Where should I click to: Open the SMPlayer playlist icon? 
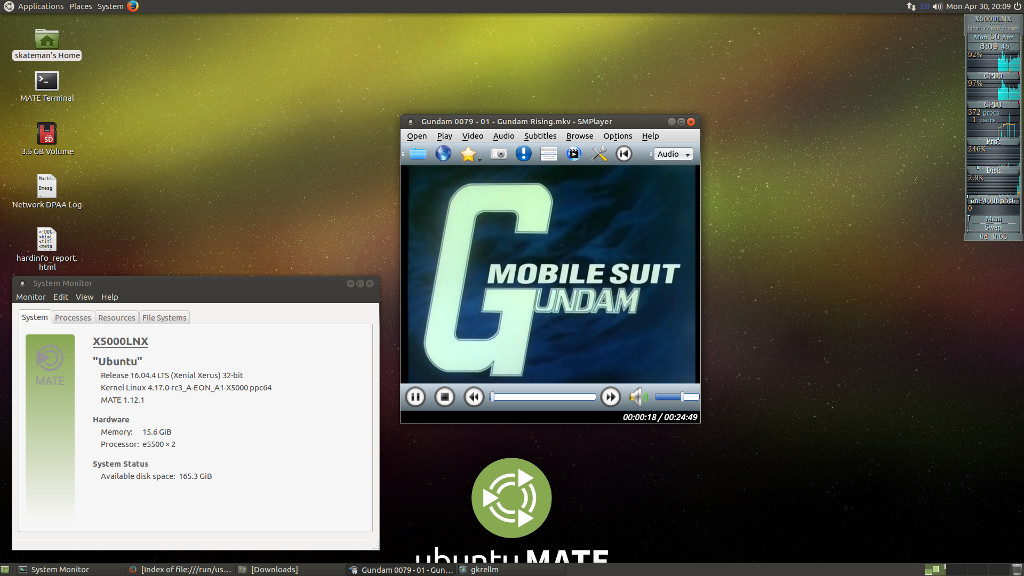[x=549, y=154]
